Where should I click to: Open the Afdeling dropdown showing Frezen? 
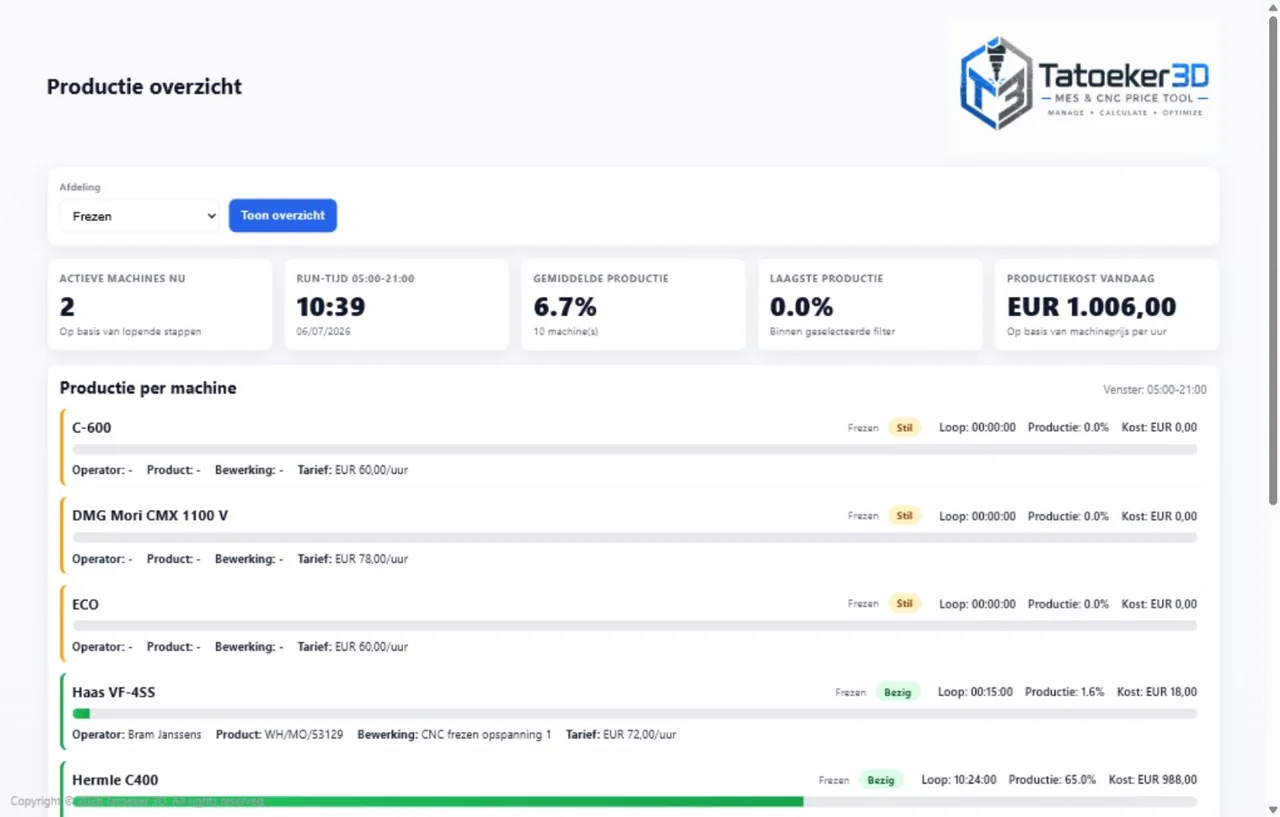[x=139, y=216]
